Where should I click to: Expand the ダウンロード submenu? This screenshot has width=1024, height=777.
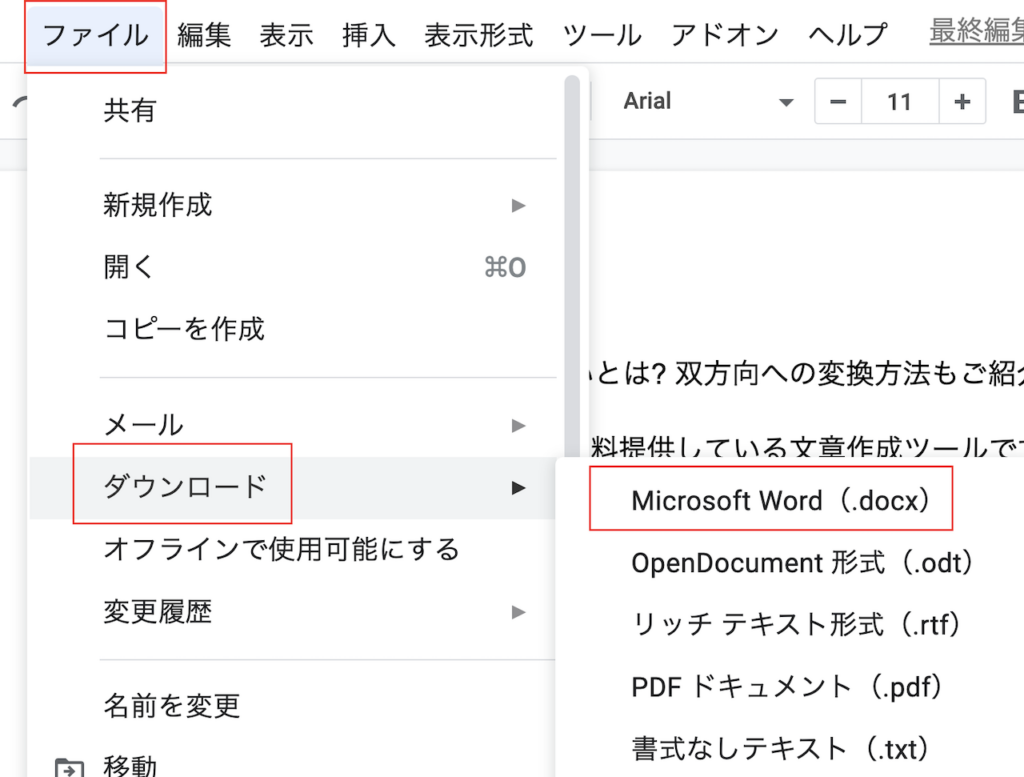point(293,488)
